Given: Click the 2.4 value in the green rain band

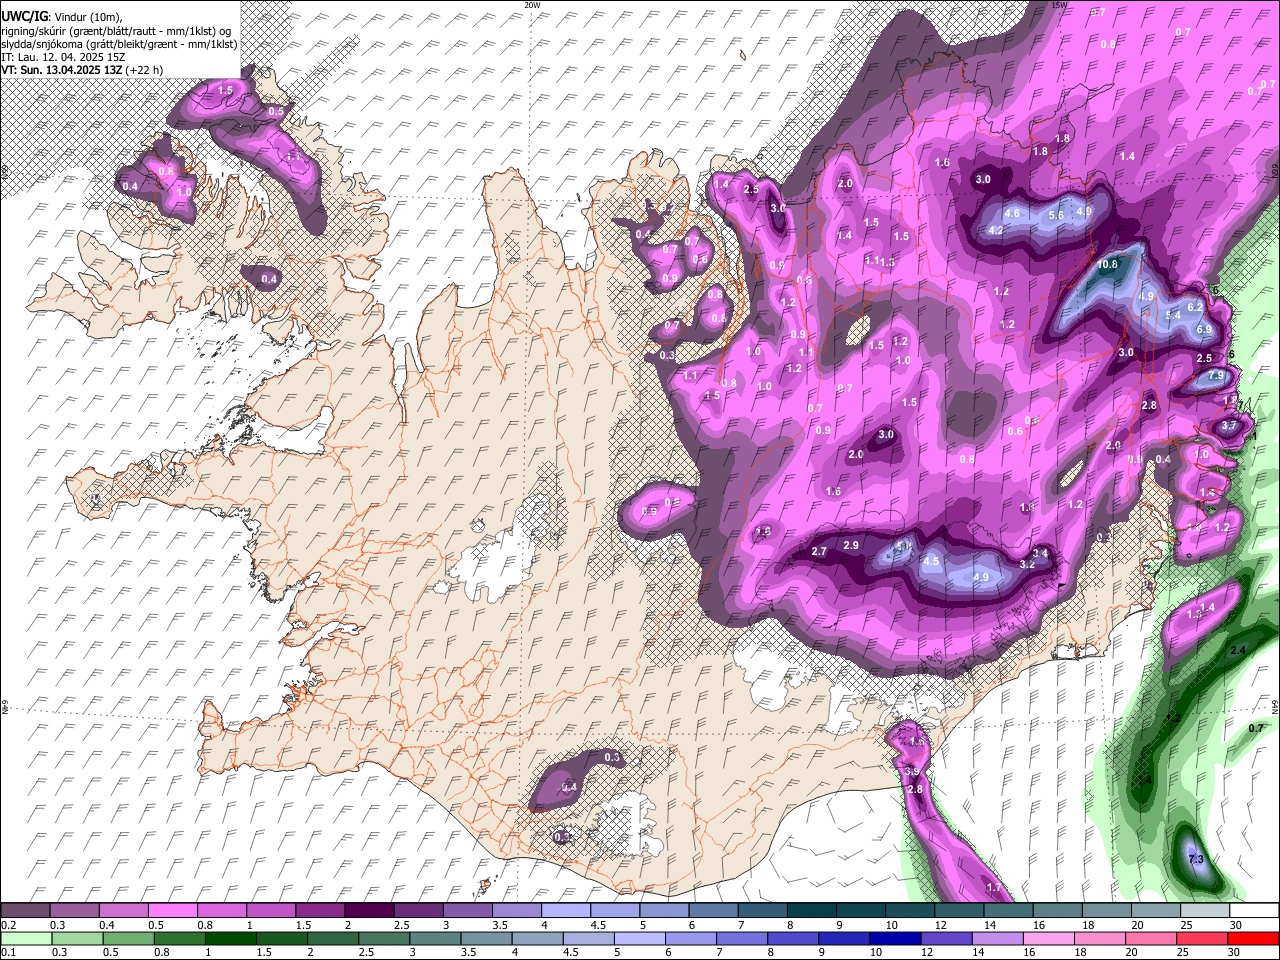Looking at the screenshot, I should point(1238,651).
